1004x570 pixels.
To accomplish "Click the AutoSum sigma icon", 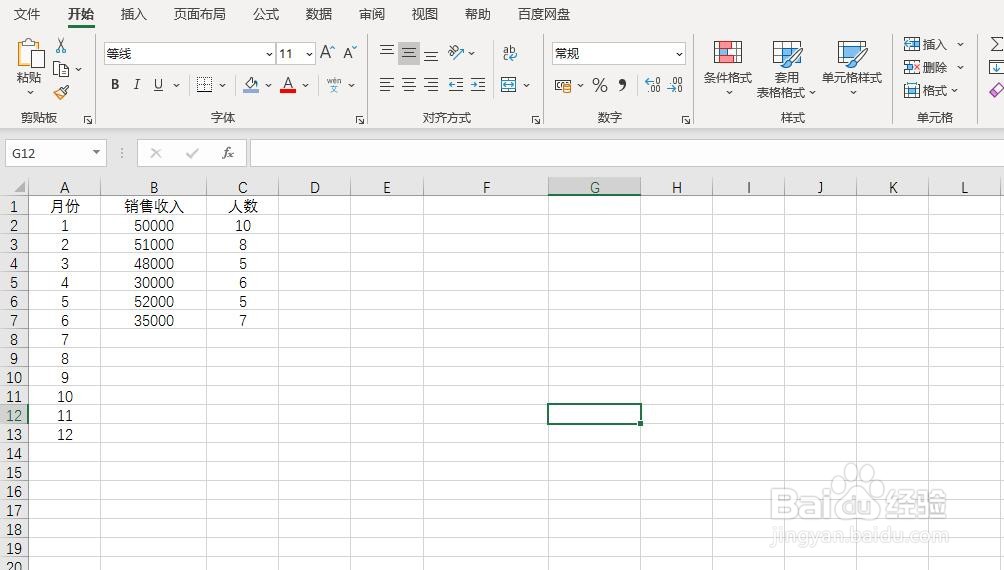I will [x=997, y=44].
